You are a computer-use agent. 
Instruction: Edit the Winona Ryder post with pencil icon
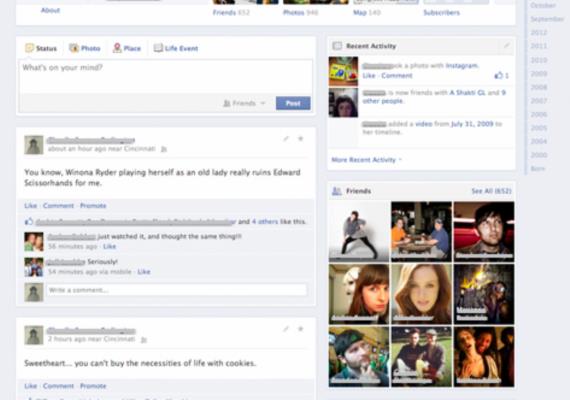click(x=286, y=139)
